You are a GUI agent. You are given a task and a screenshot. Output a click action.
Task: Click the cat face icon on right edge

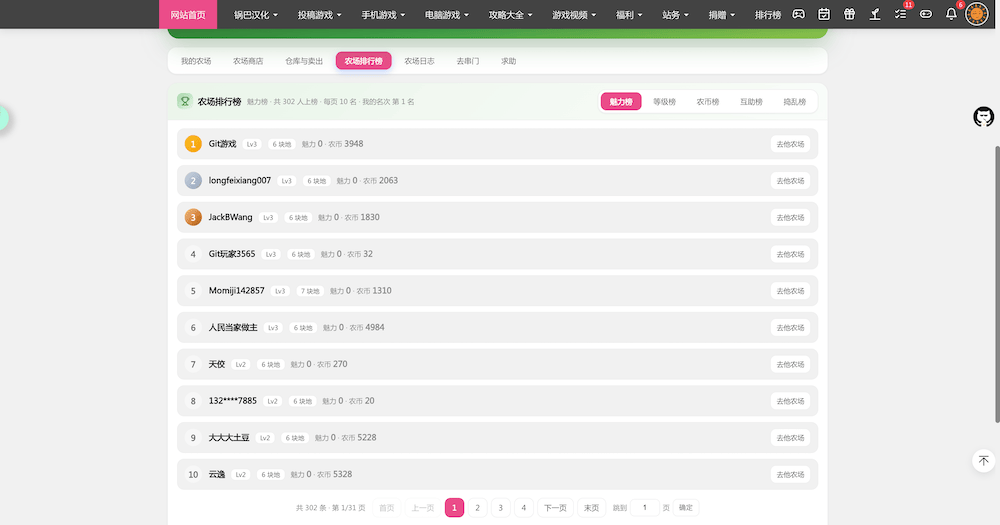click(x=983, y=117)
